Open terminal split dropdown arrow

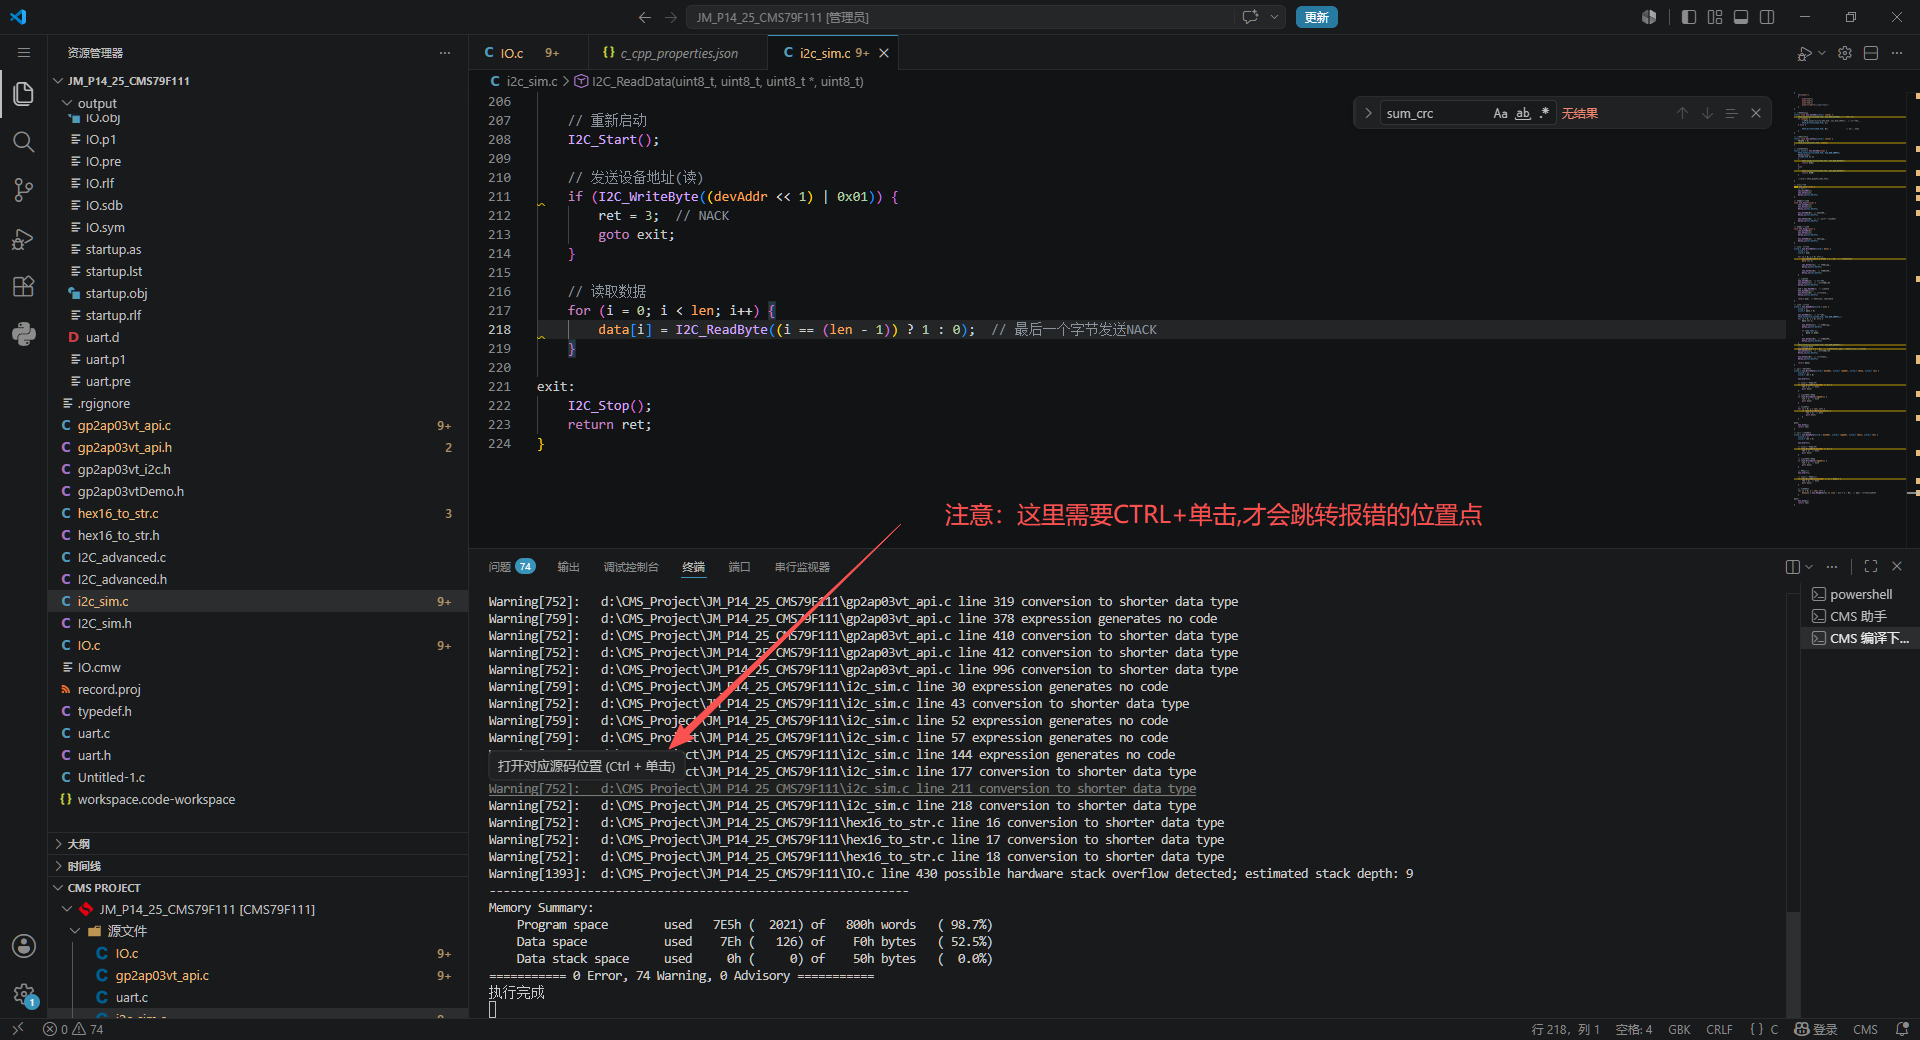[x=1809, y=567]
